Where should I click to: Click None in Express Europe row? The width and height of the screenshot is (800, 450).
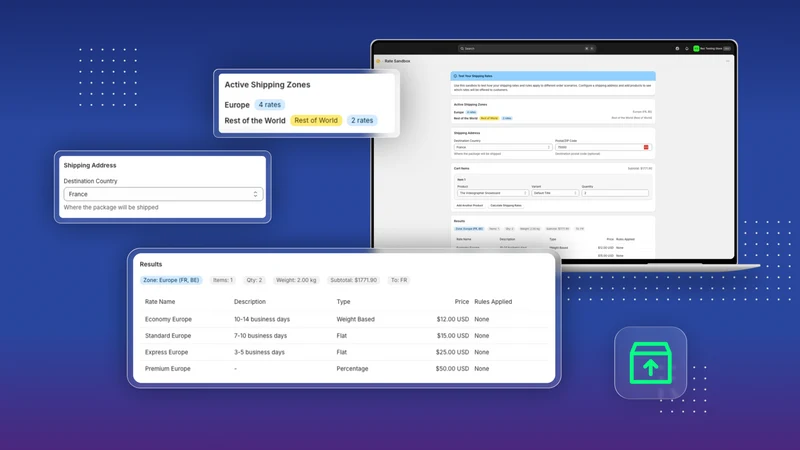(482, 352)
